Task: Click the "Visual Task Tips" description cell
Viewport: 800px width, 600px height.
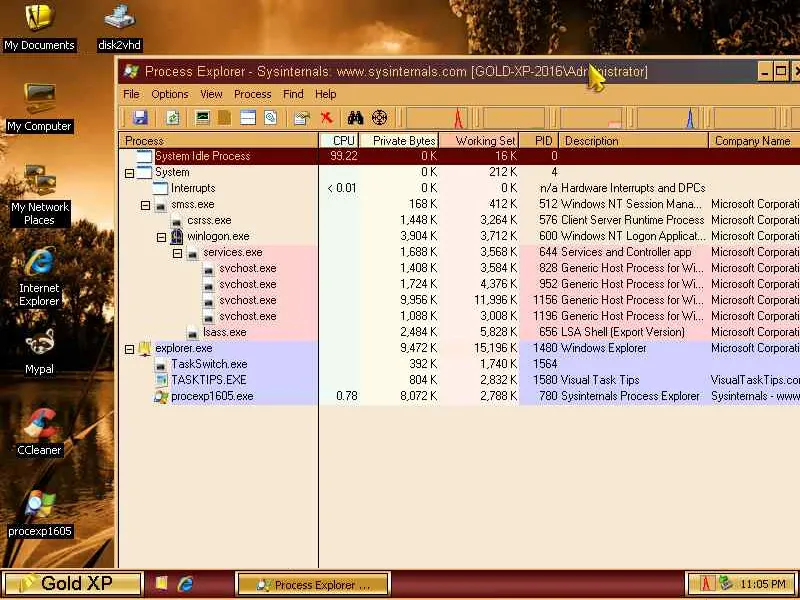Action: (600, 380)
